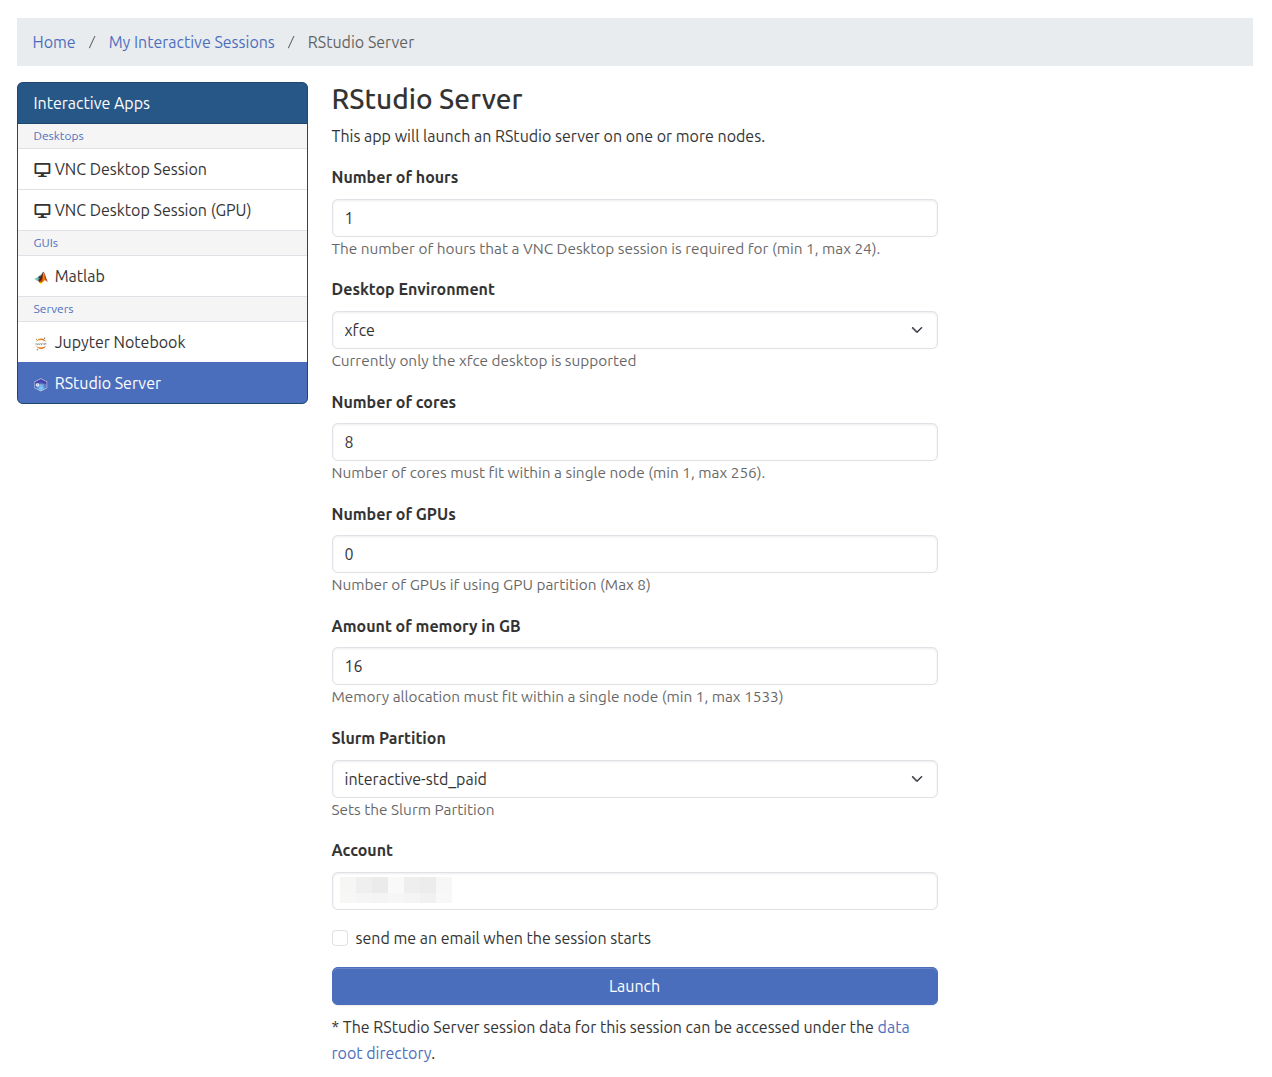This screenshot has width=1272, height=1077.
Task: Click 'Number of GPUs if using GPU partition' text
Action: coord(491,585)
